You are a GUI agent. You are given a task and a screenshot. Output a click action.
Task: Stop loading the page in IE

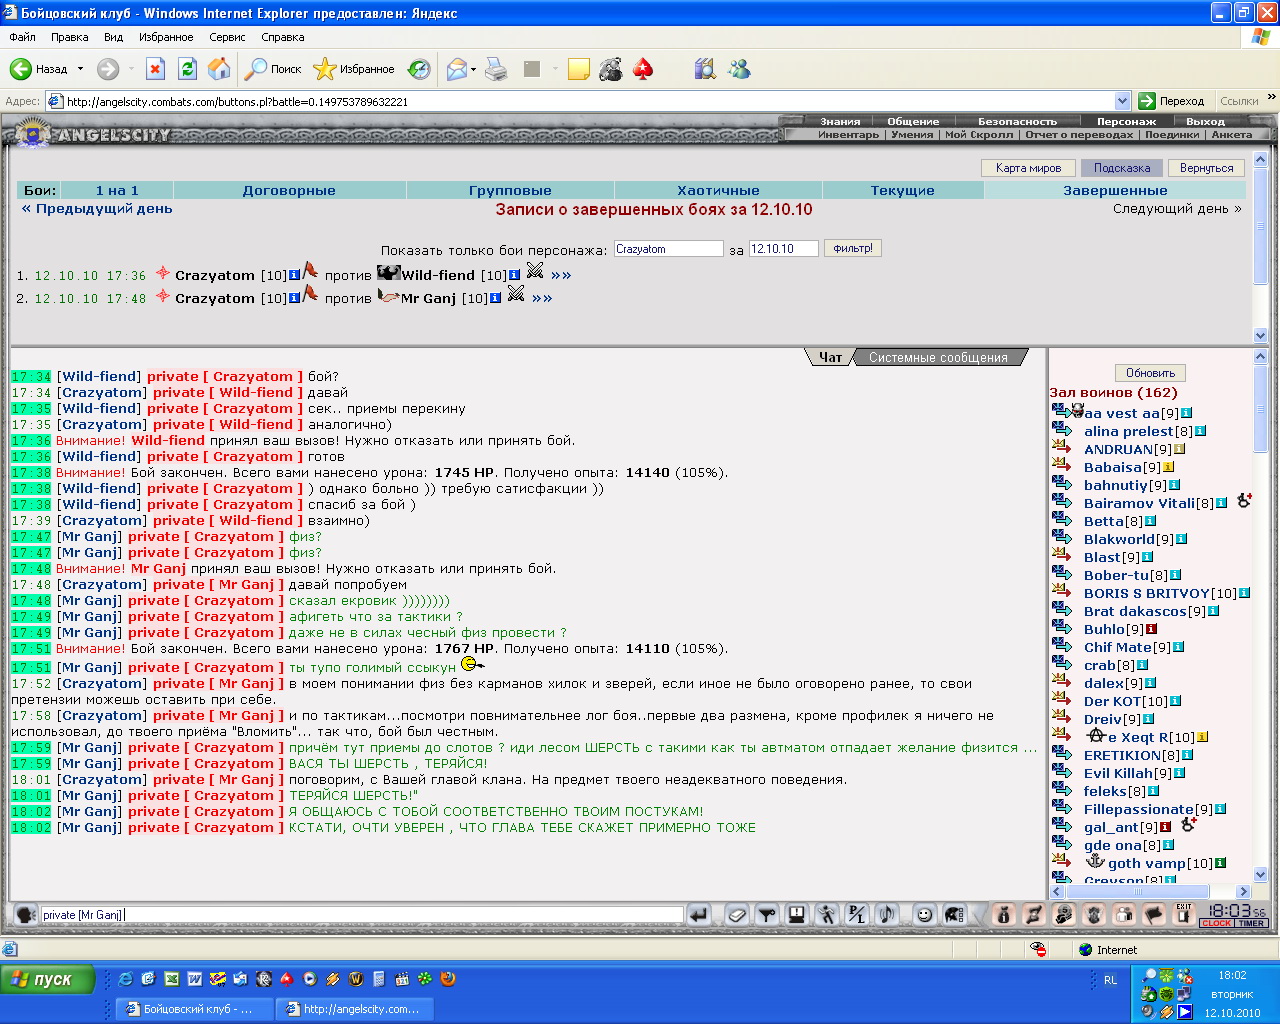[x=155, y=69]
